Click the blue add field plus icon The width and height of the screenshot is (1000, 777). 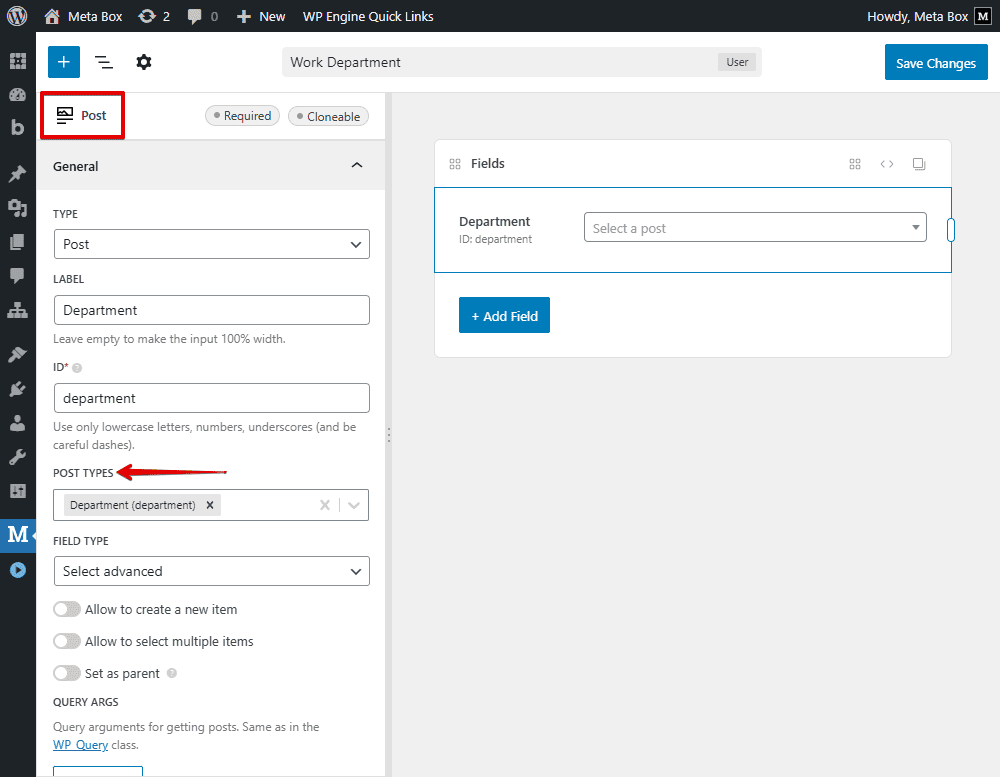63,62
